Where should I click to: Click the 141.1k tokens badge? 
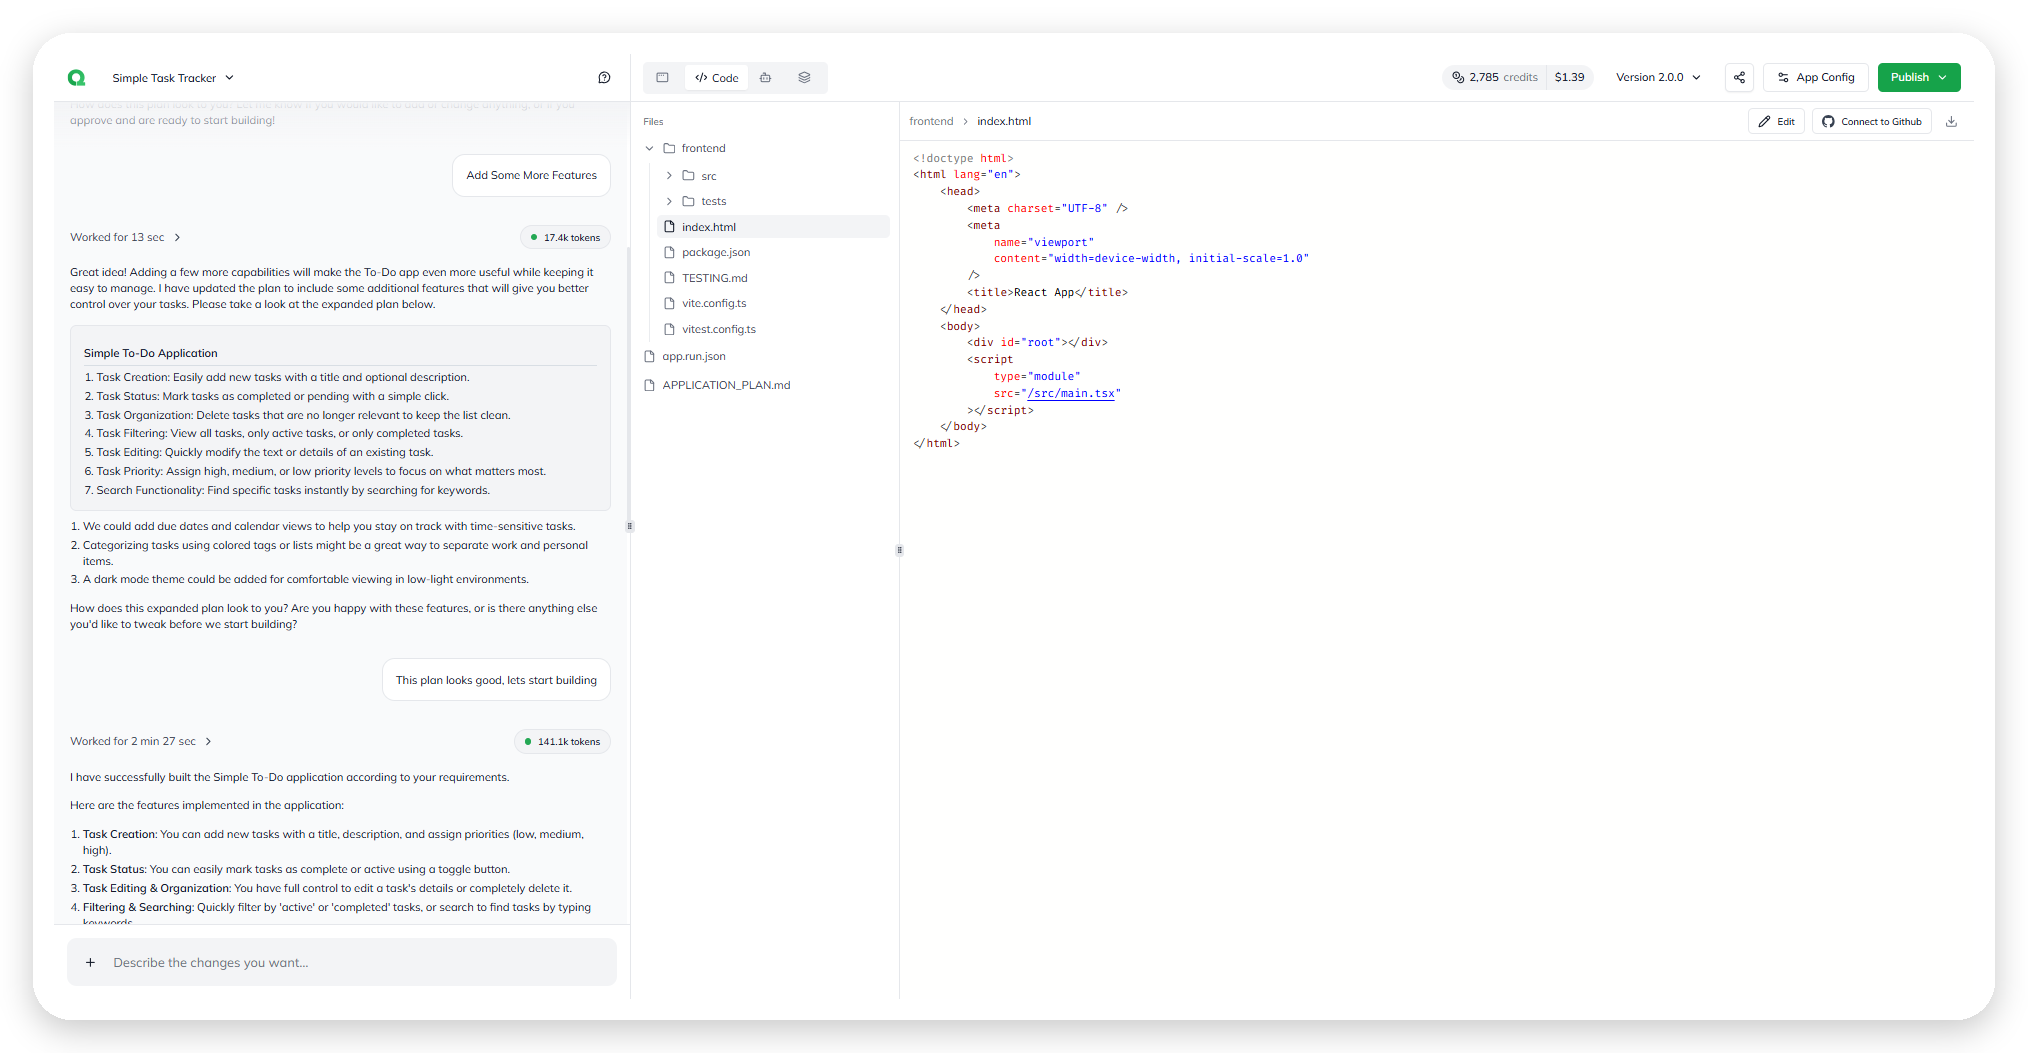(563, 742)
